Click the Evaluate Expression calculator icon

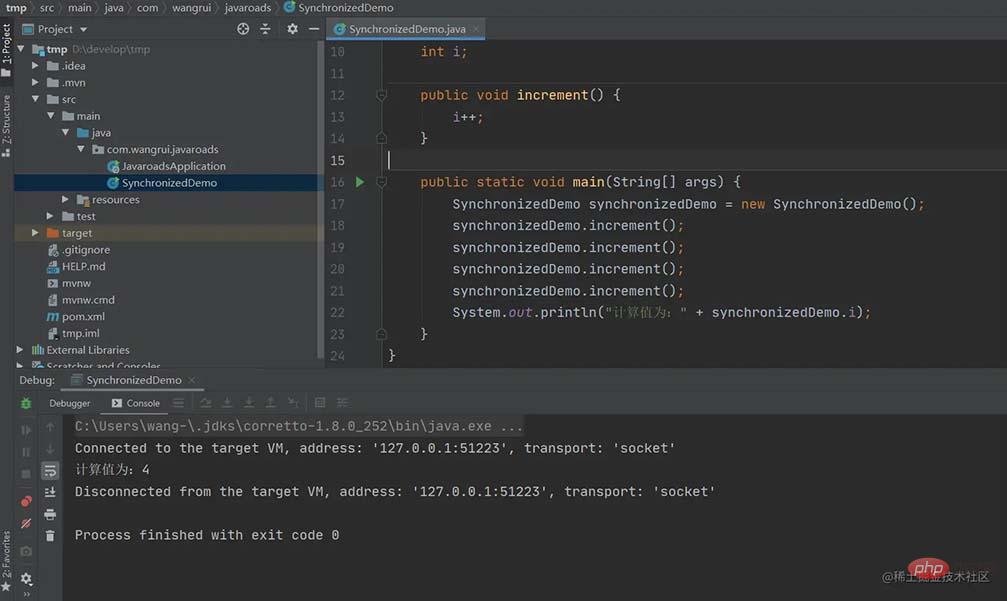[320, 403]
